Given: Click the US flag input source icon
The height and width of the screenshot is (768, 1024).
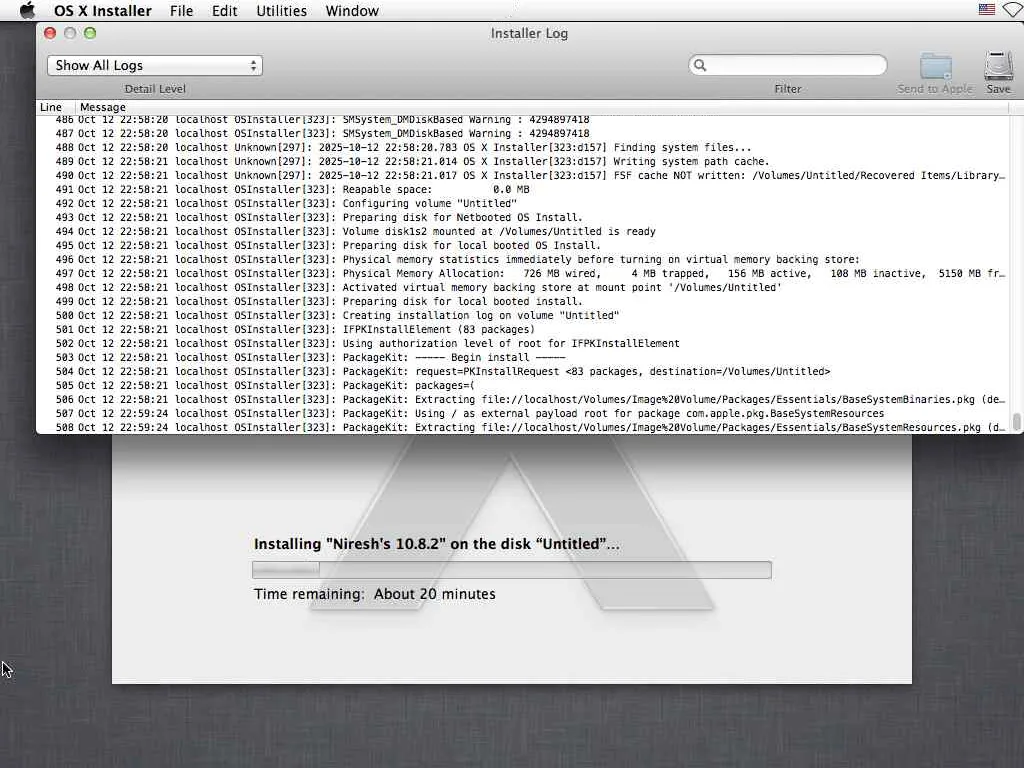Looking at the screenshot, I should tap(987, 10).
